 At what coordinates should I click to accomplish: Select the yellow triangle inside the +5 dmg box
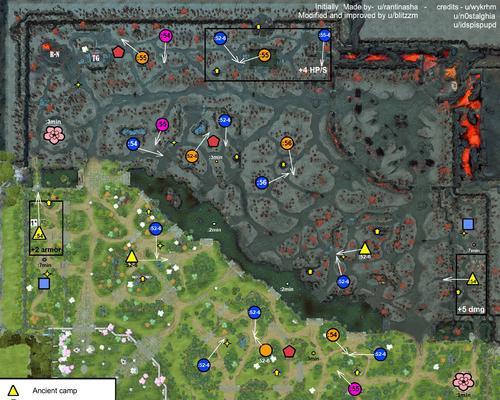473,279
